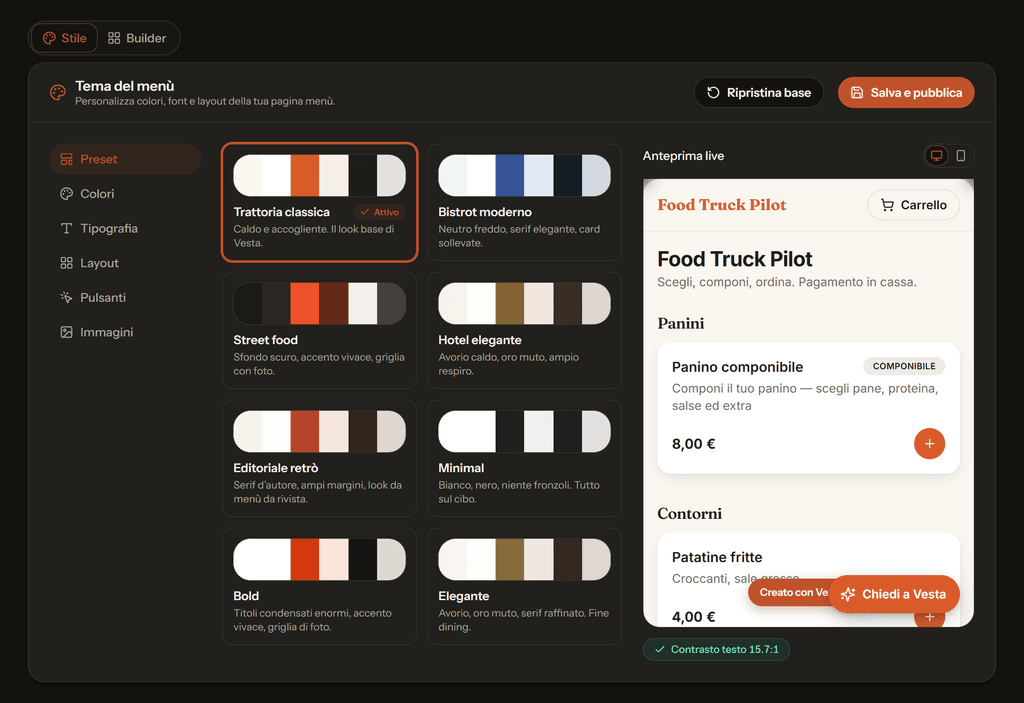Click the Panini section heading
This screenshot has width=1024, height=703.
(x=680, y=323)
